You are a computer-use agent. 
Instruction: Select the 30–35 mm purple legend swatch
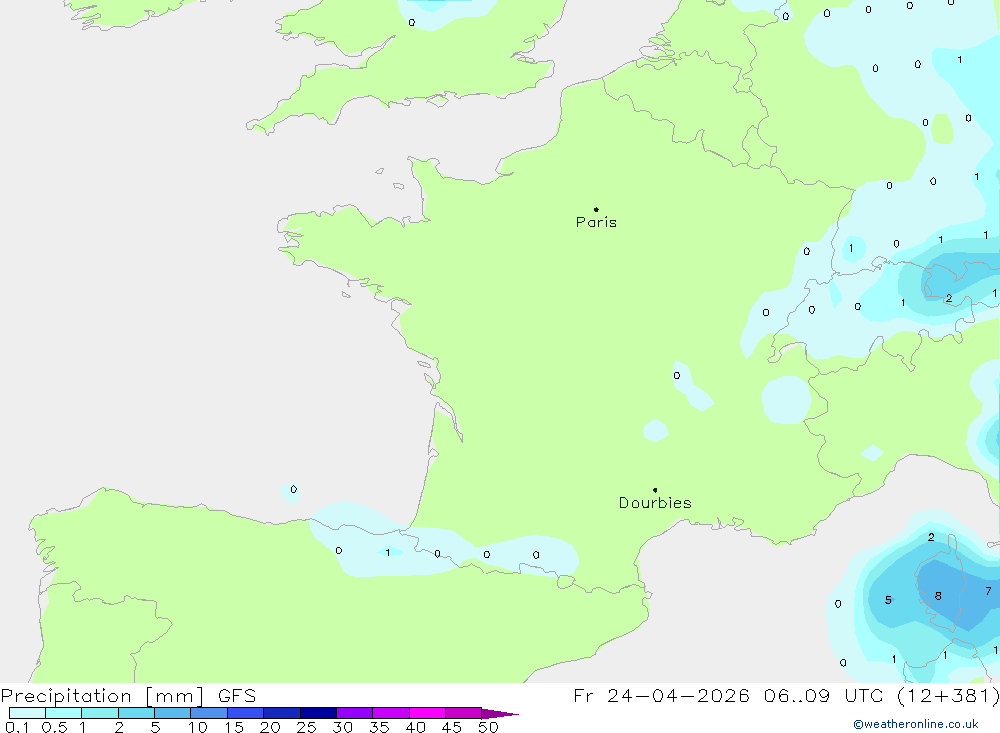[x=354, y=713]
